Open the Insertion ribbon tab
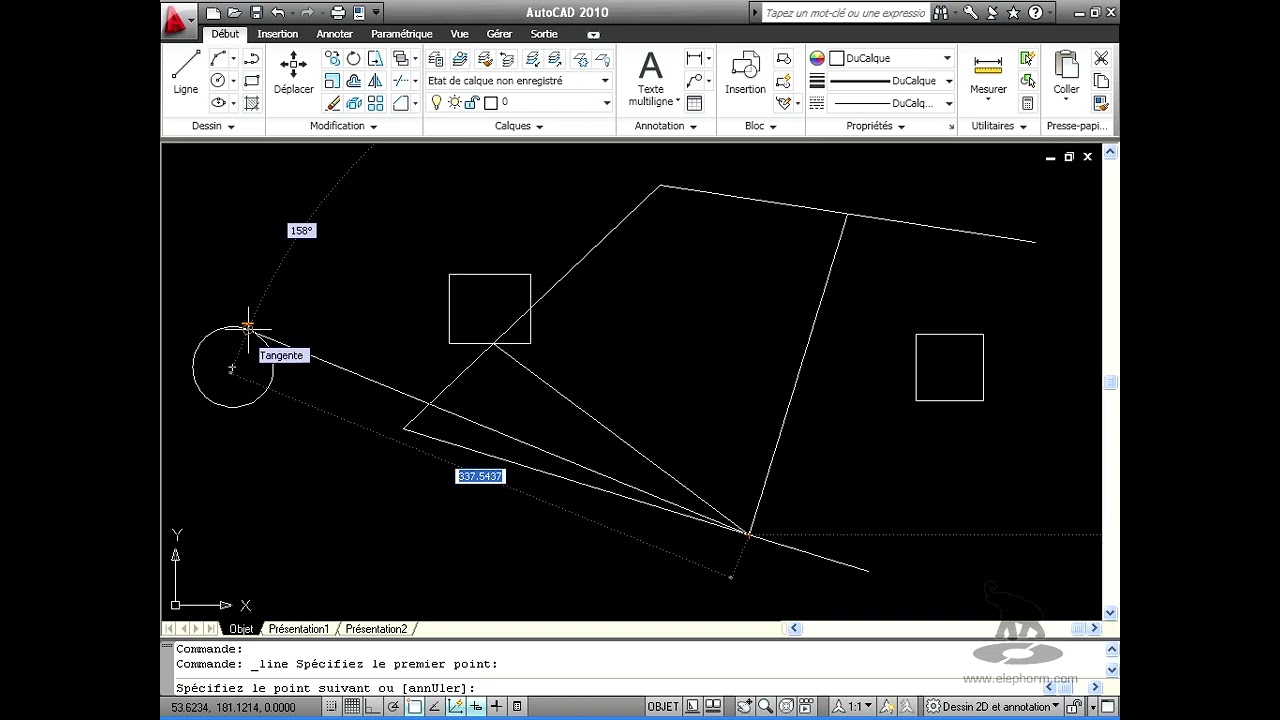 coord(277,34)
